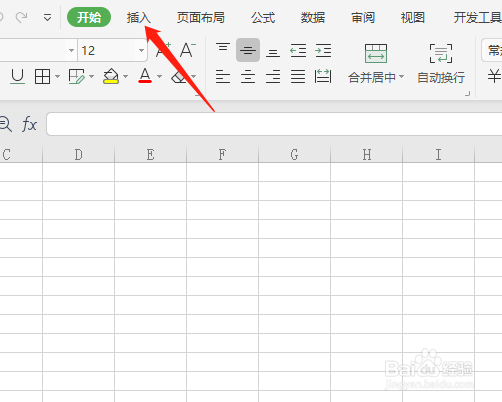Select column G header
The width and height of the screenshot is (502, 402).
[294, 154]
